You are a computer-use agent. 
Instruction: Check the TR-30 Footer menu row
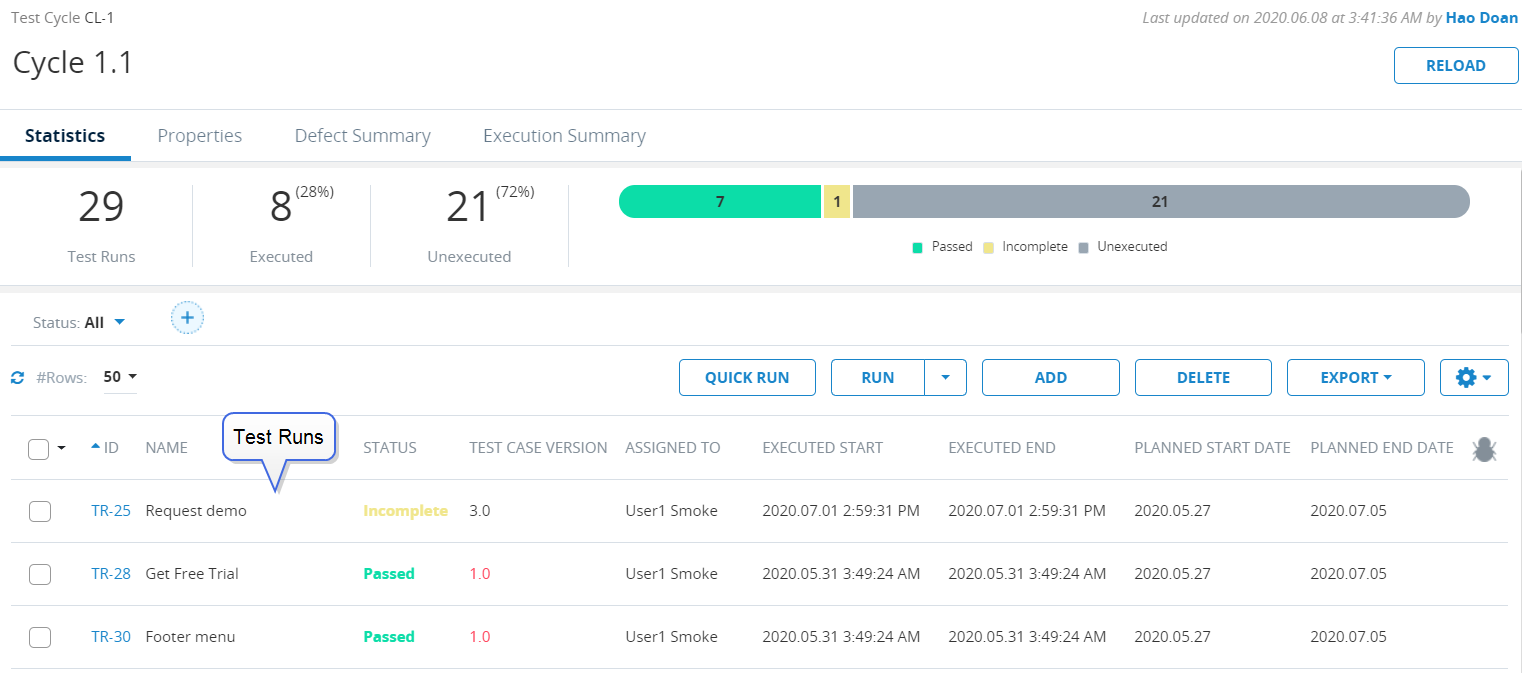(x=40, y=637)
